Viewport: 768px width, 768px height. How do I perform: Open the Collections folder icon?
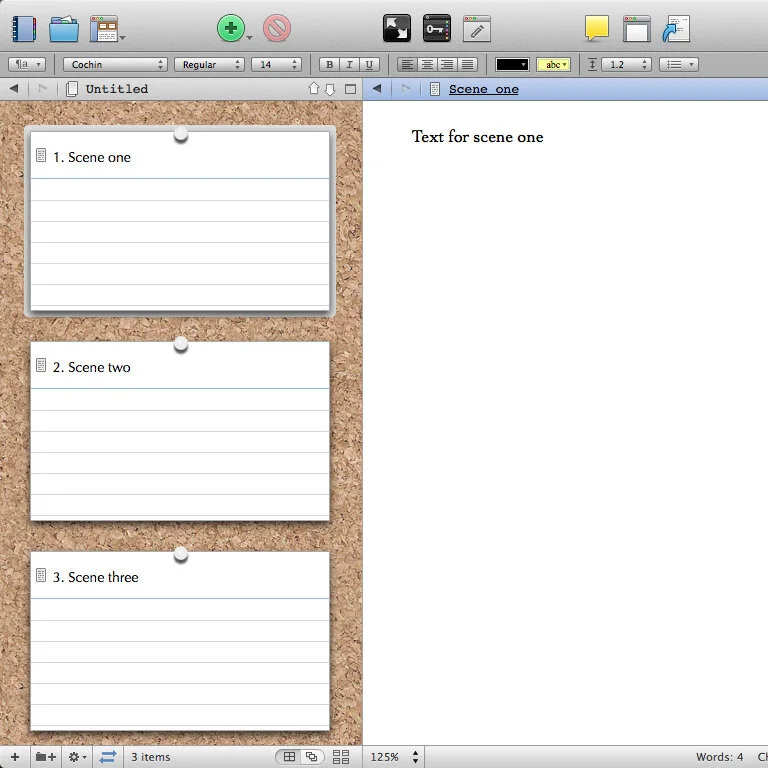tap(64, 28)
